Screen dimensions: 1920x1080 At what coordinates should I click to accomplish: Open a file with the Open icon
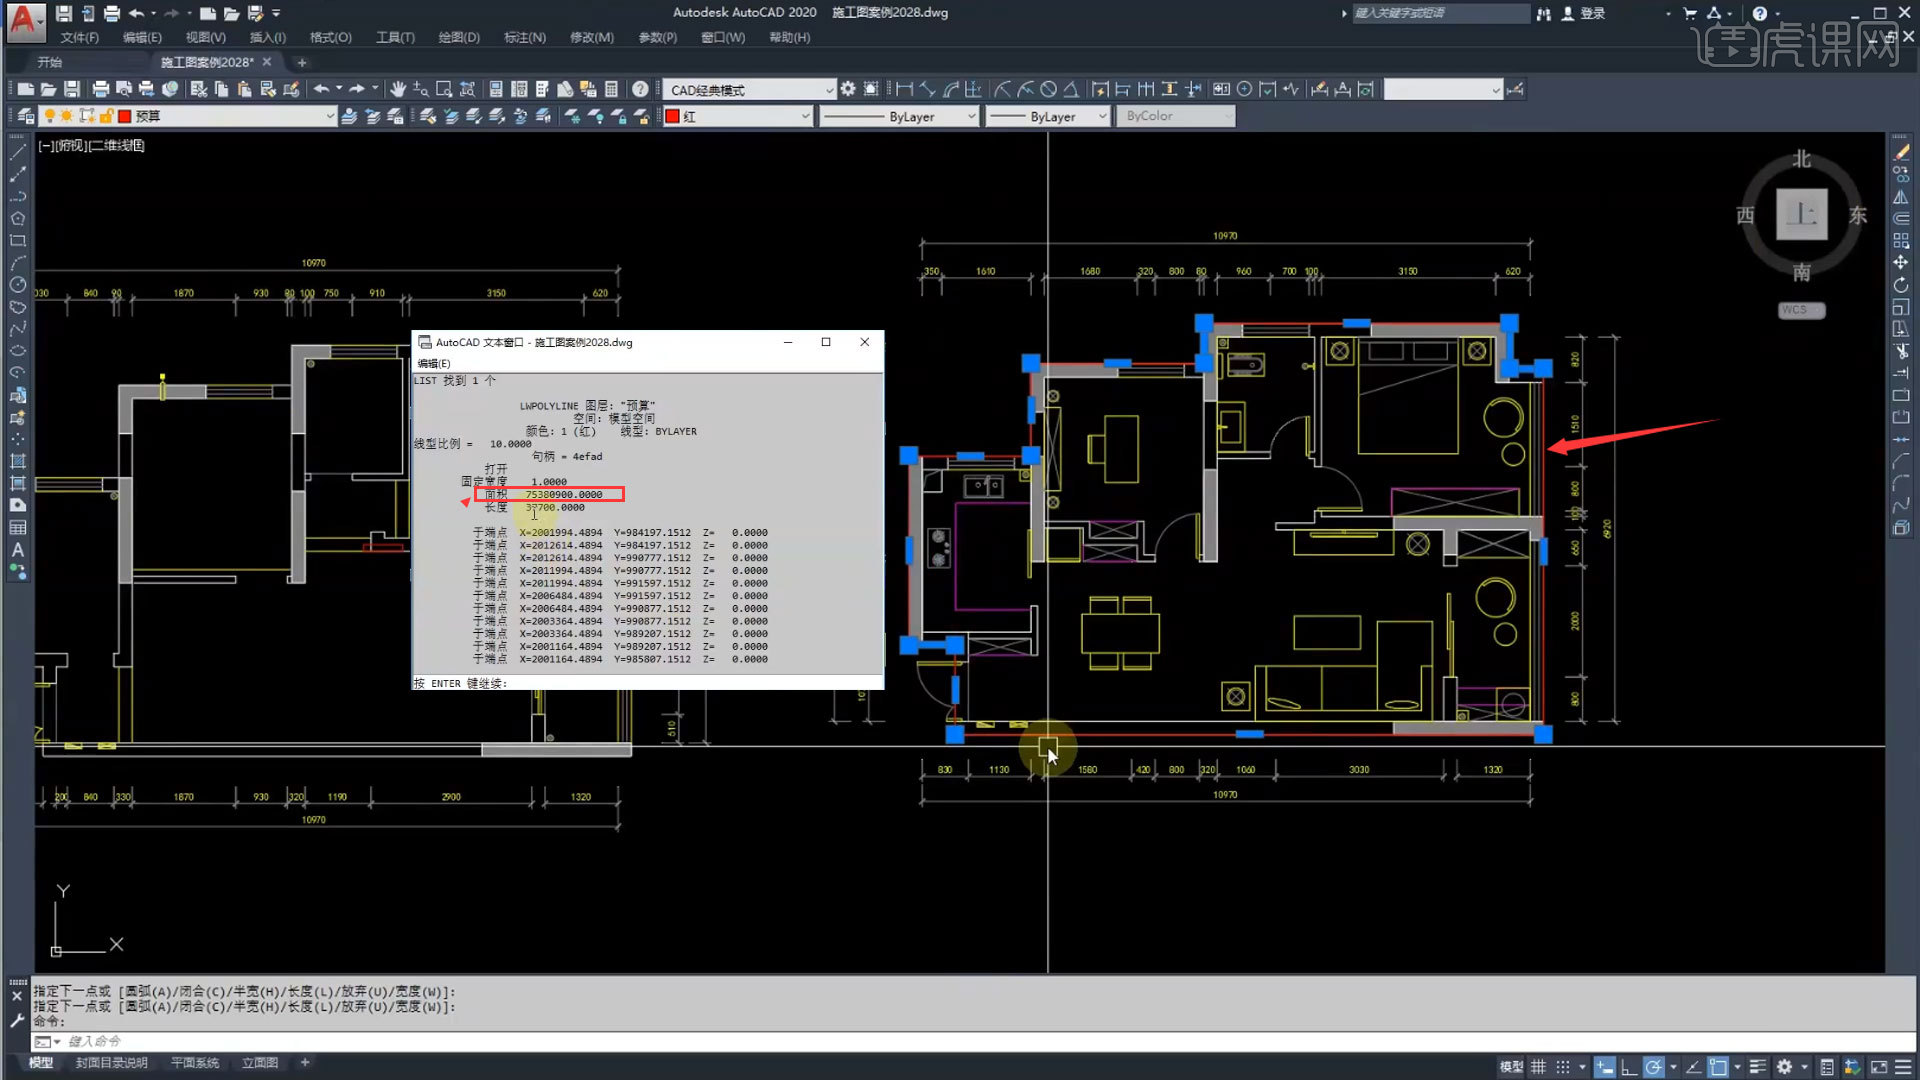pos(48,89)
